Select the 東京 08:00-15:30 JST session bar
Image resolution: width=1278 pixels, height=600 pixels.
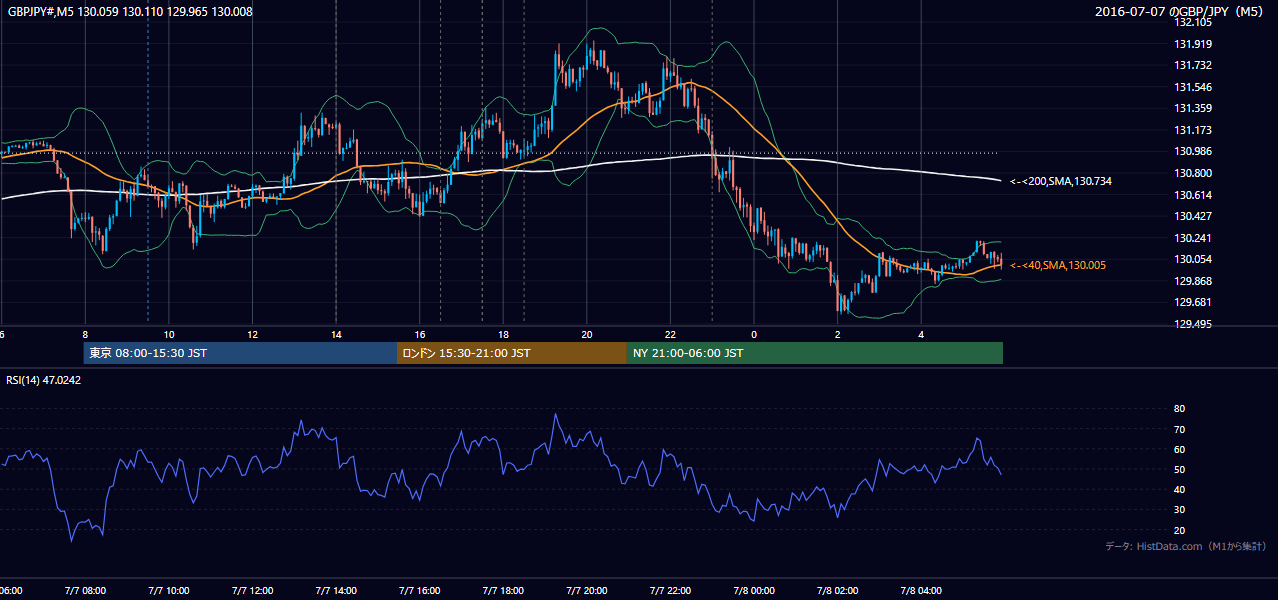(240, 353)
